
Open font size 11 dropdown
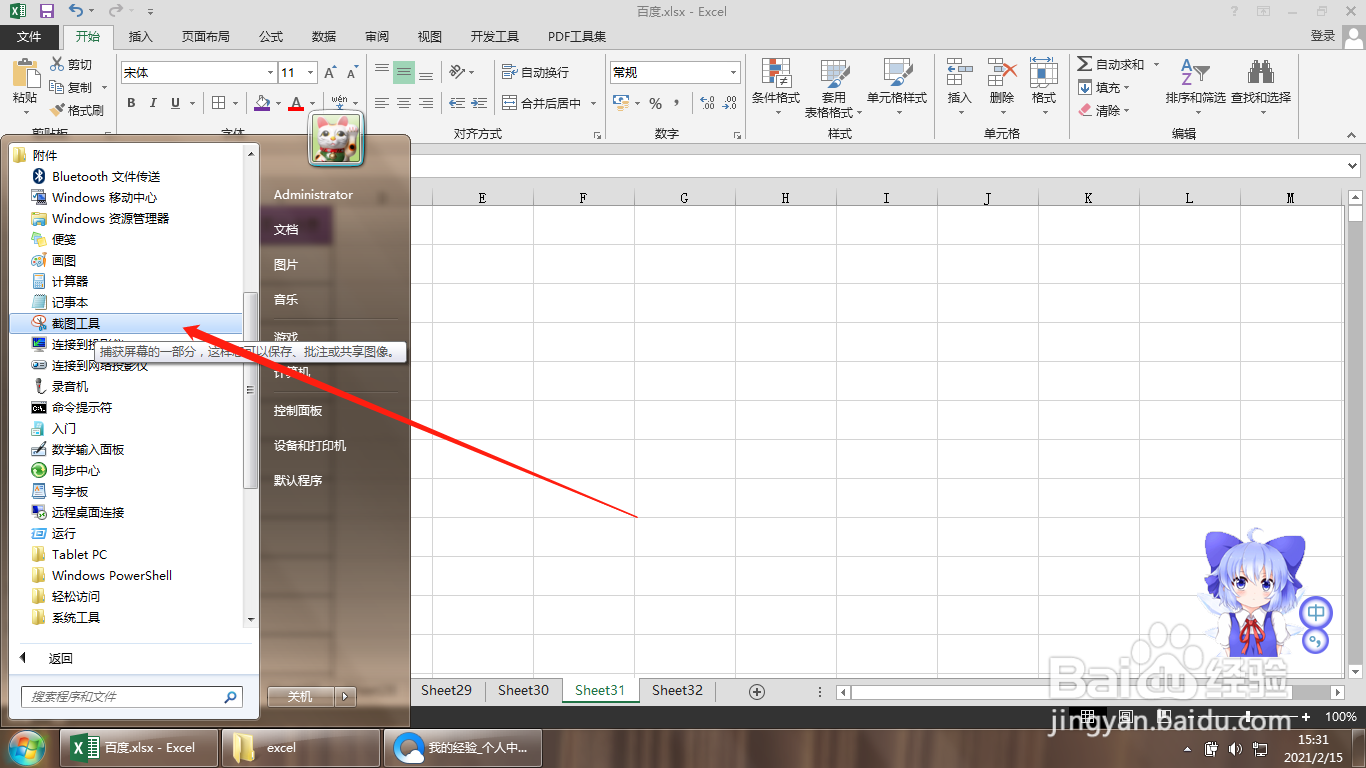click(x=311, y=72)
